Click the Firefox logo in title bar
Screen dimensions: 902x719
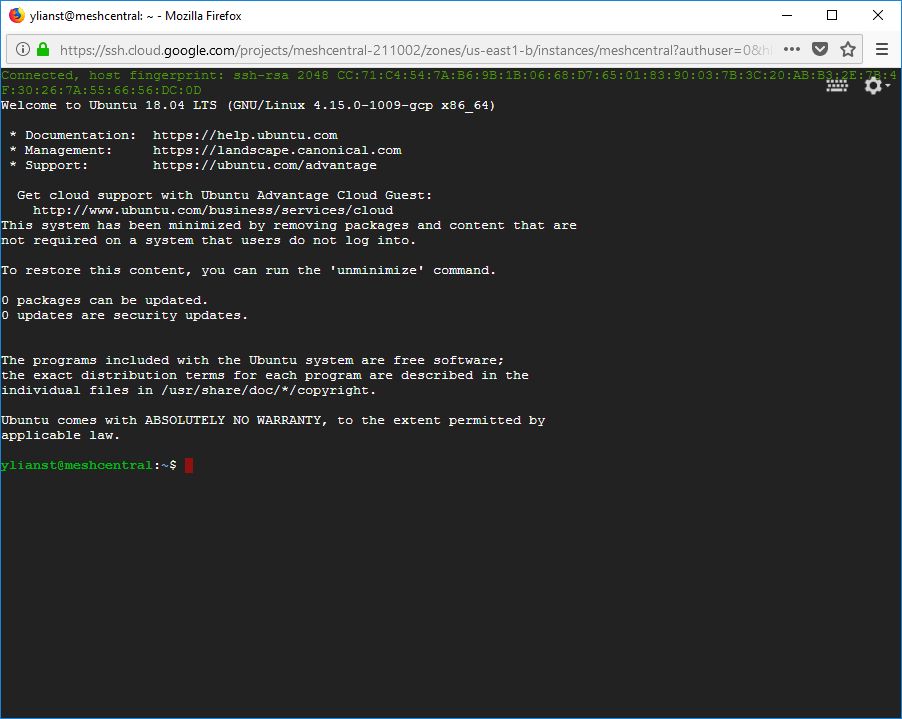[17, 16]
